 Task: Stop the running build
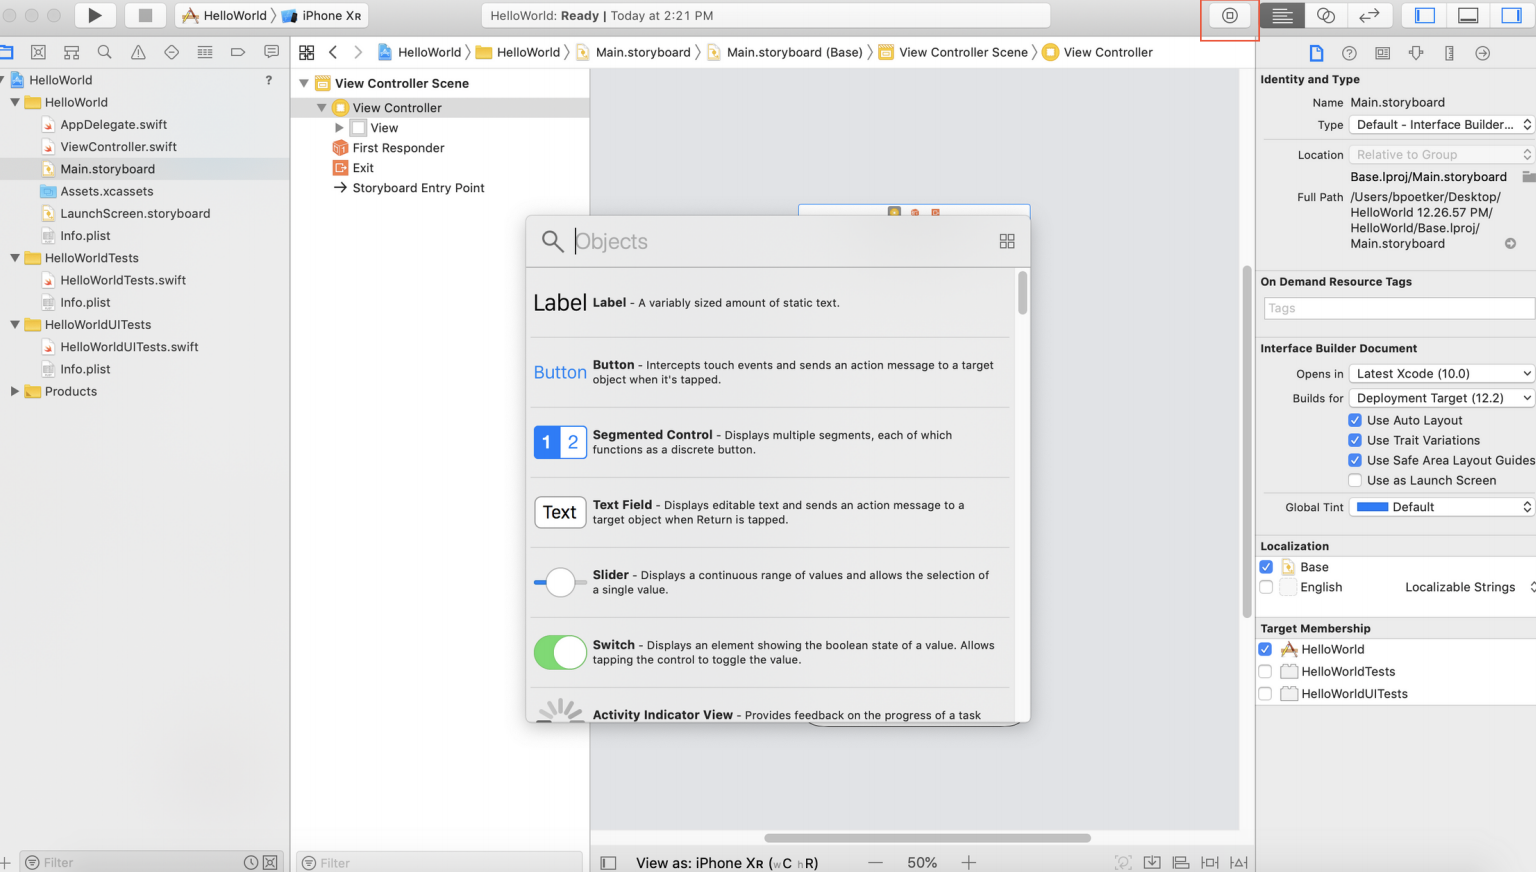click(x=145, y=15)
